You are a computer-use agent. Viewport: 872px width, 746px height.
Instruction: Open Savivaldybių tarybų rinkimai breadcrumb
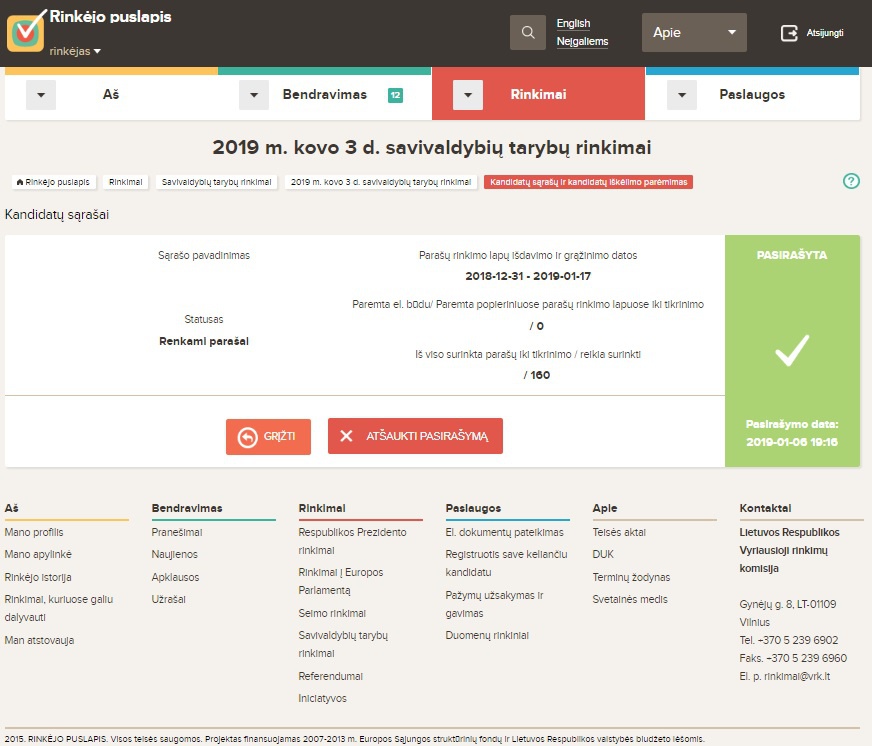pyautogui.click(x=216, y=182)
